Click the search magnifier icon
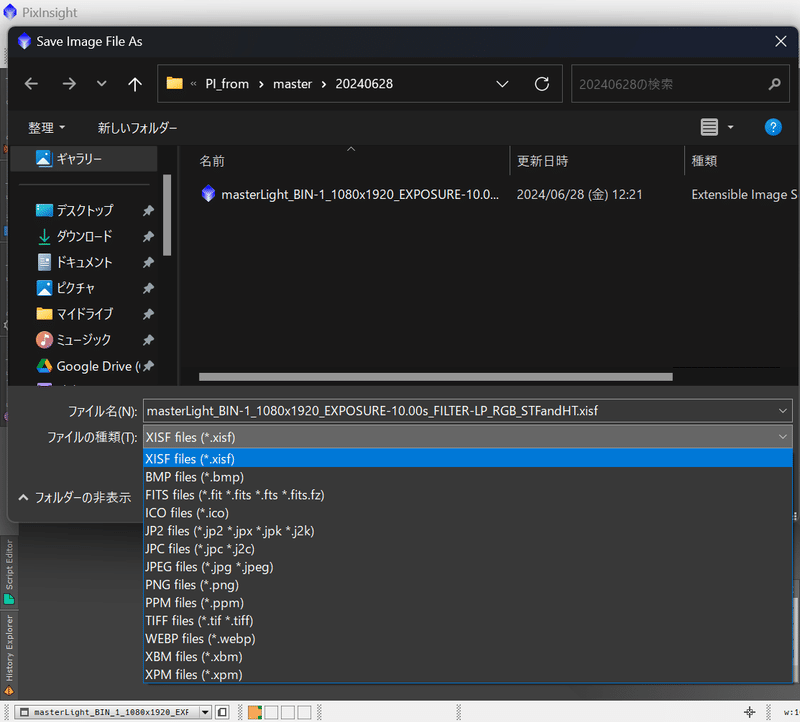Screen dimensions: 800x722 point(774,84)
